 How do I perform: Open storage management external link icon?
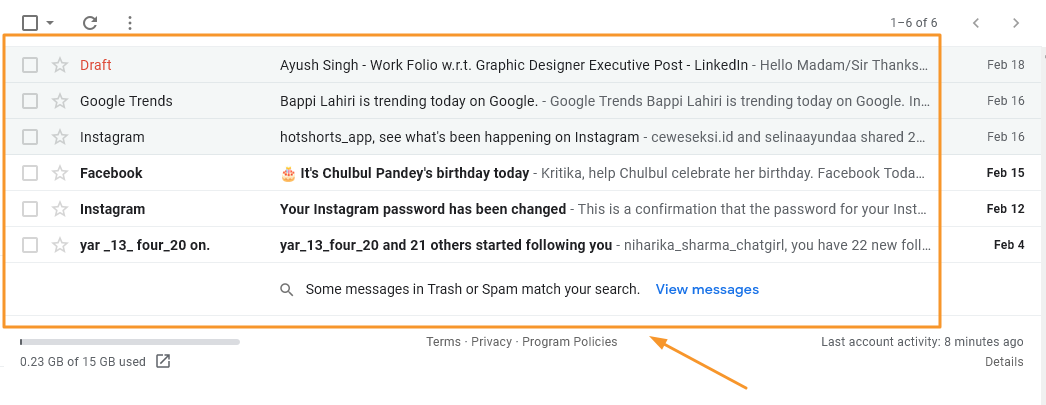pyautogui.click(x=163, y=361)
